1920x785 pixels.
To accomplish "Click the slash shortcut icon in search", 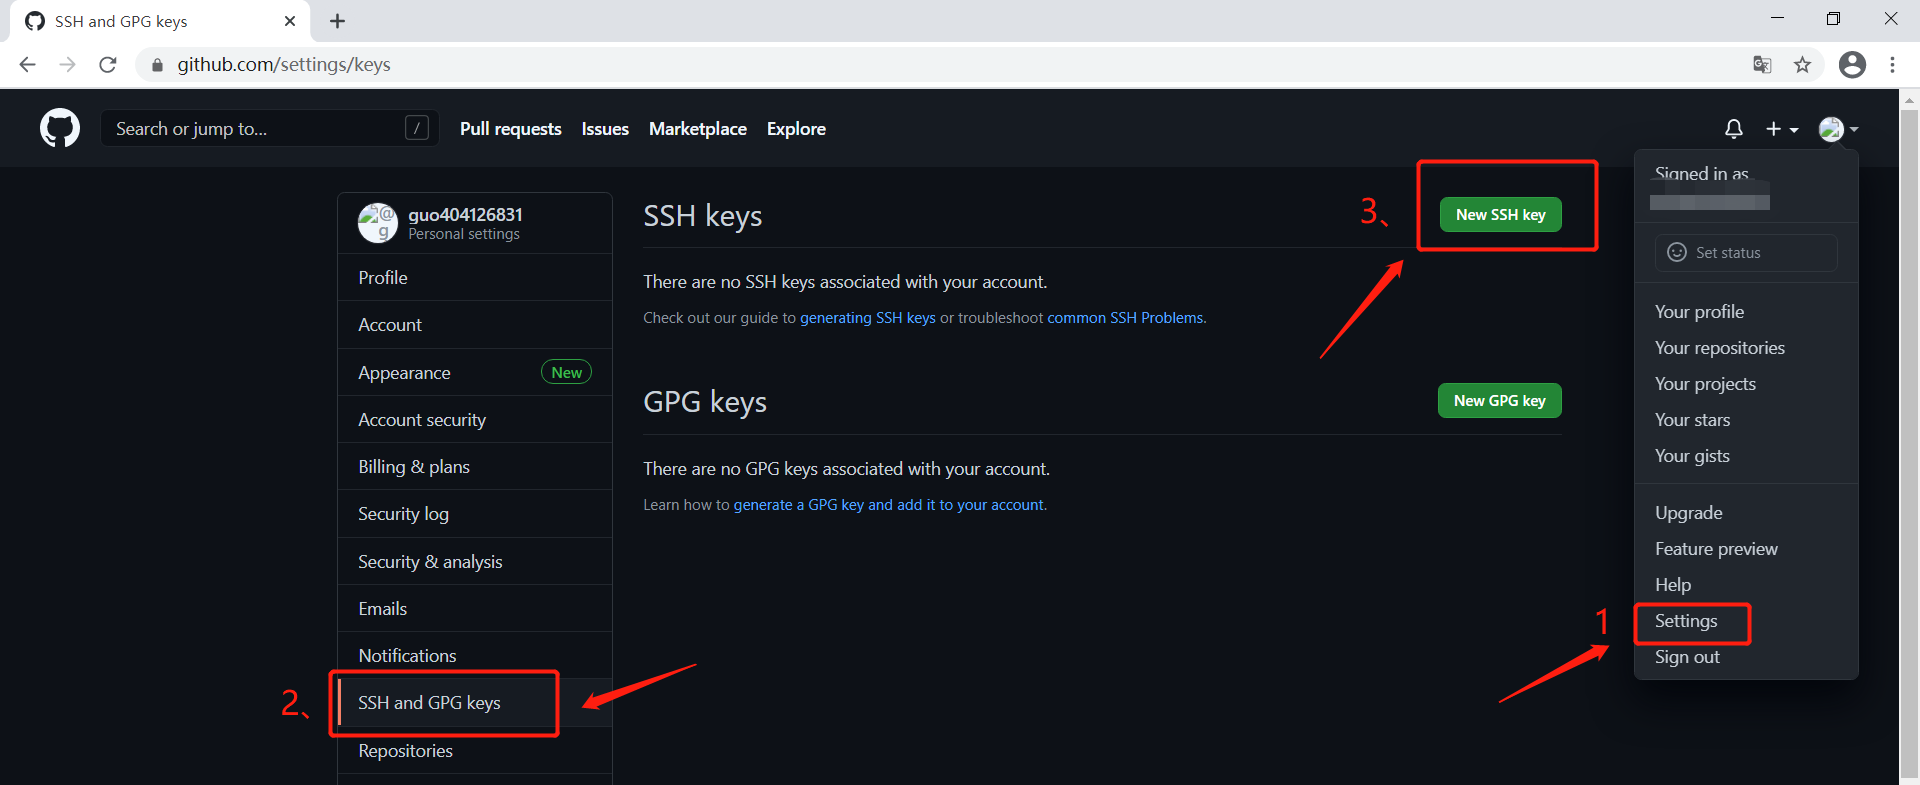I will pos(417,128).
